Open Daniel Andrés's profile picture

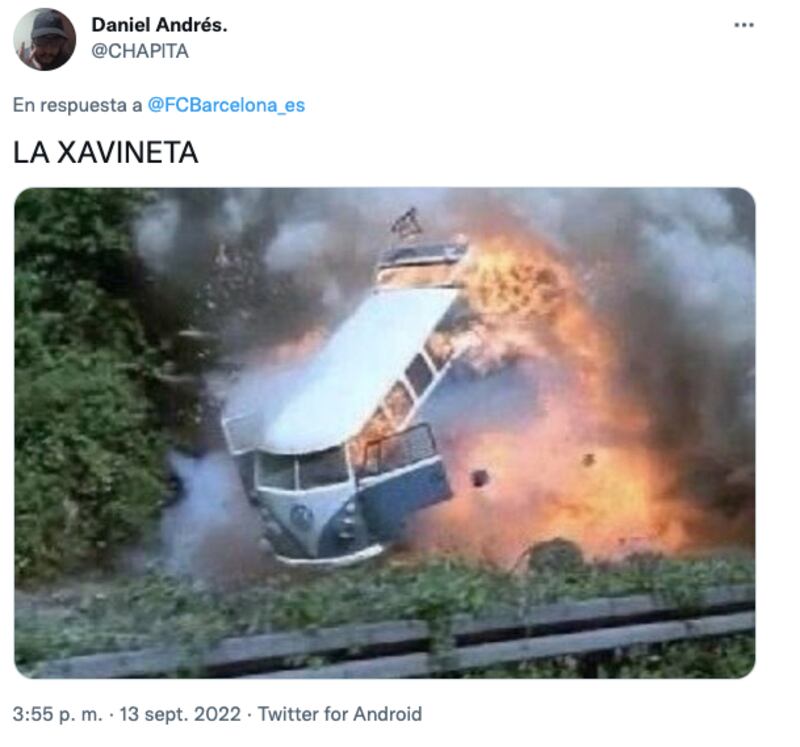pos(44,39)
